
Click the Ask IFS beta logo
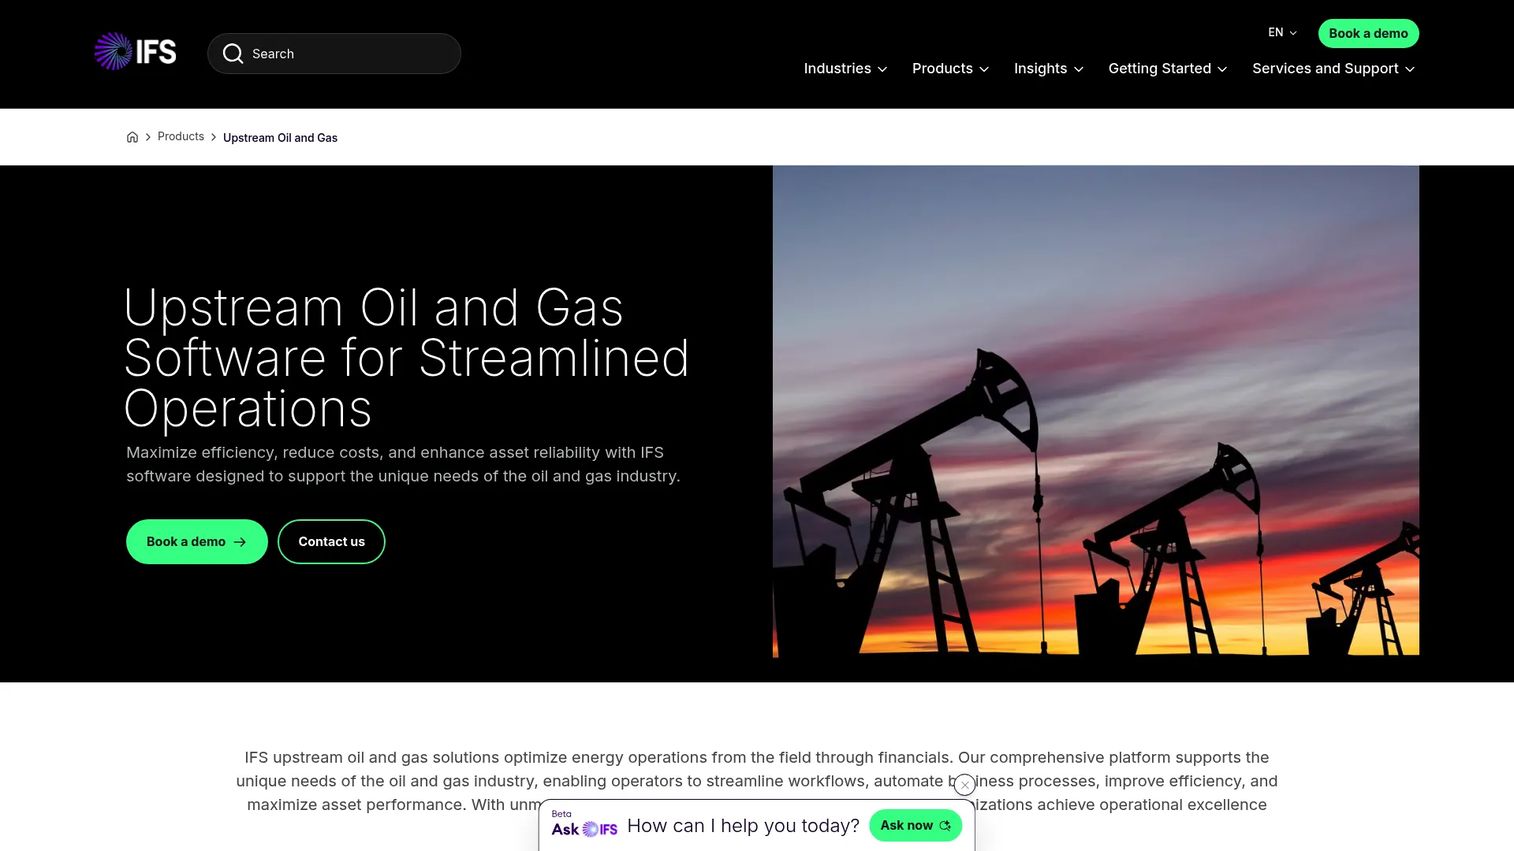584,826
